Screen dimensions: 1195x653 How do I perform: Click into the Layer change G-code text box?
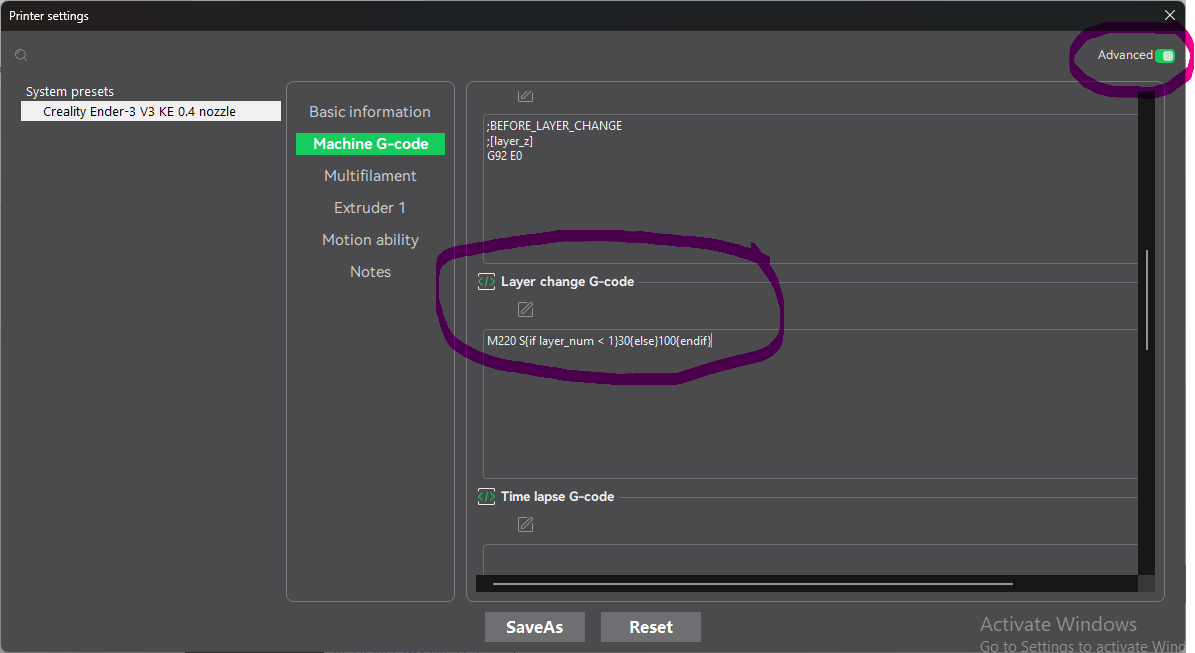(810, 404)
